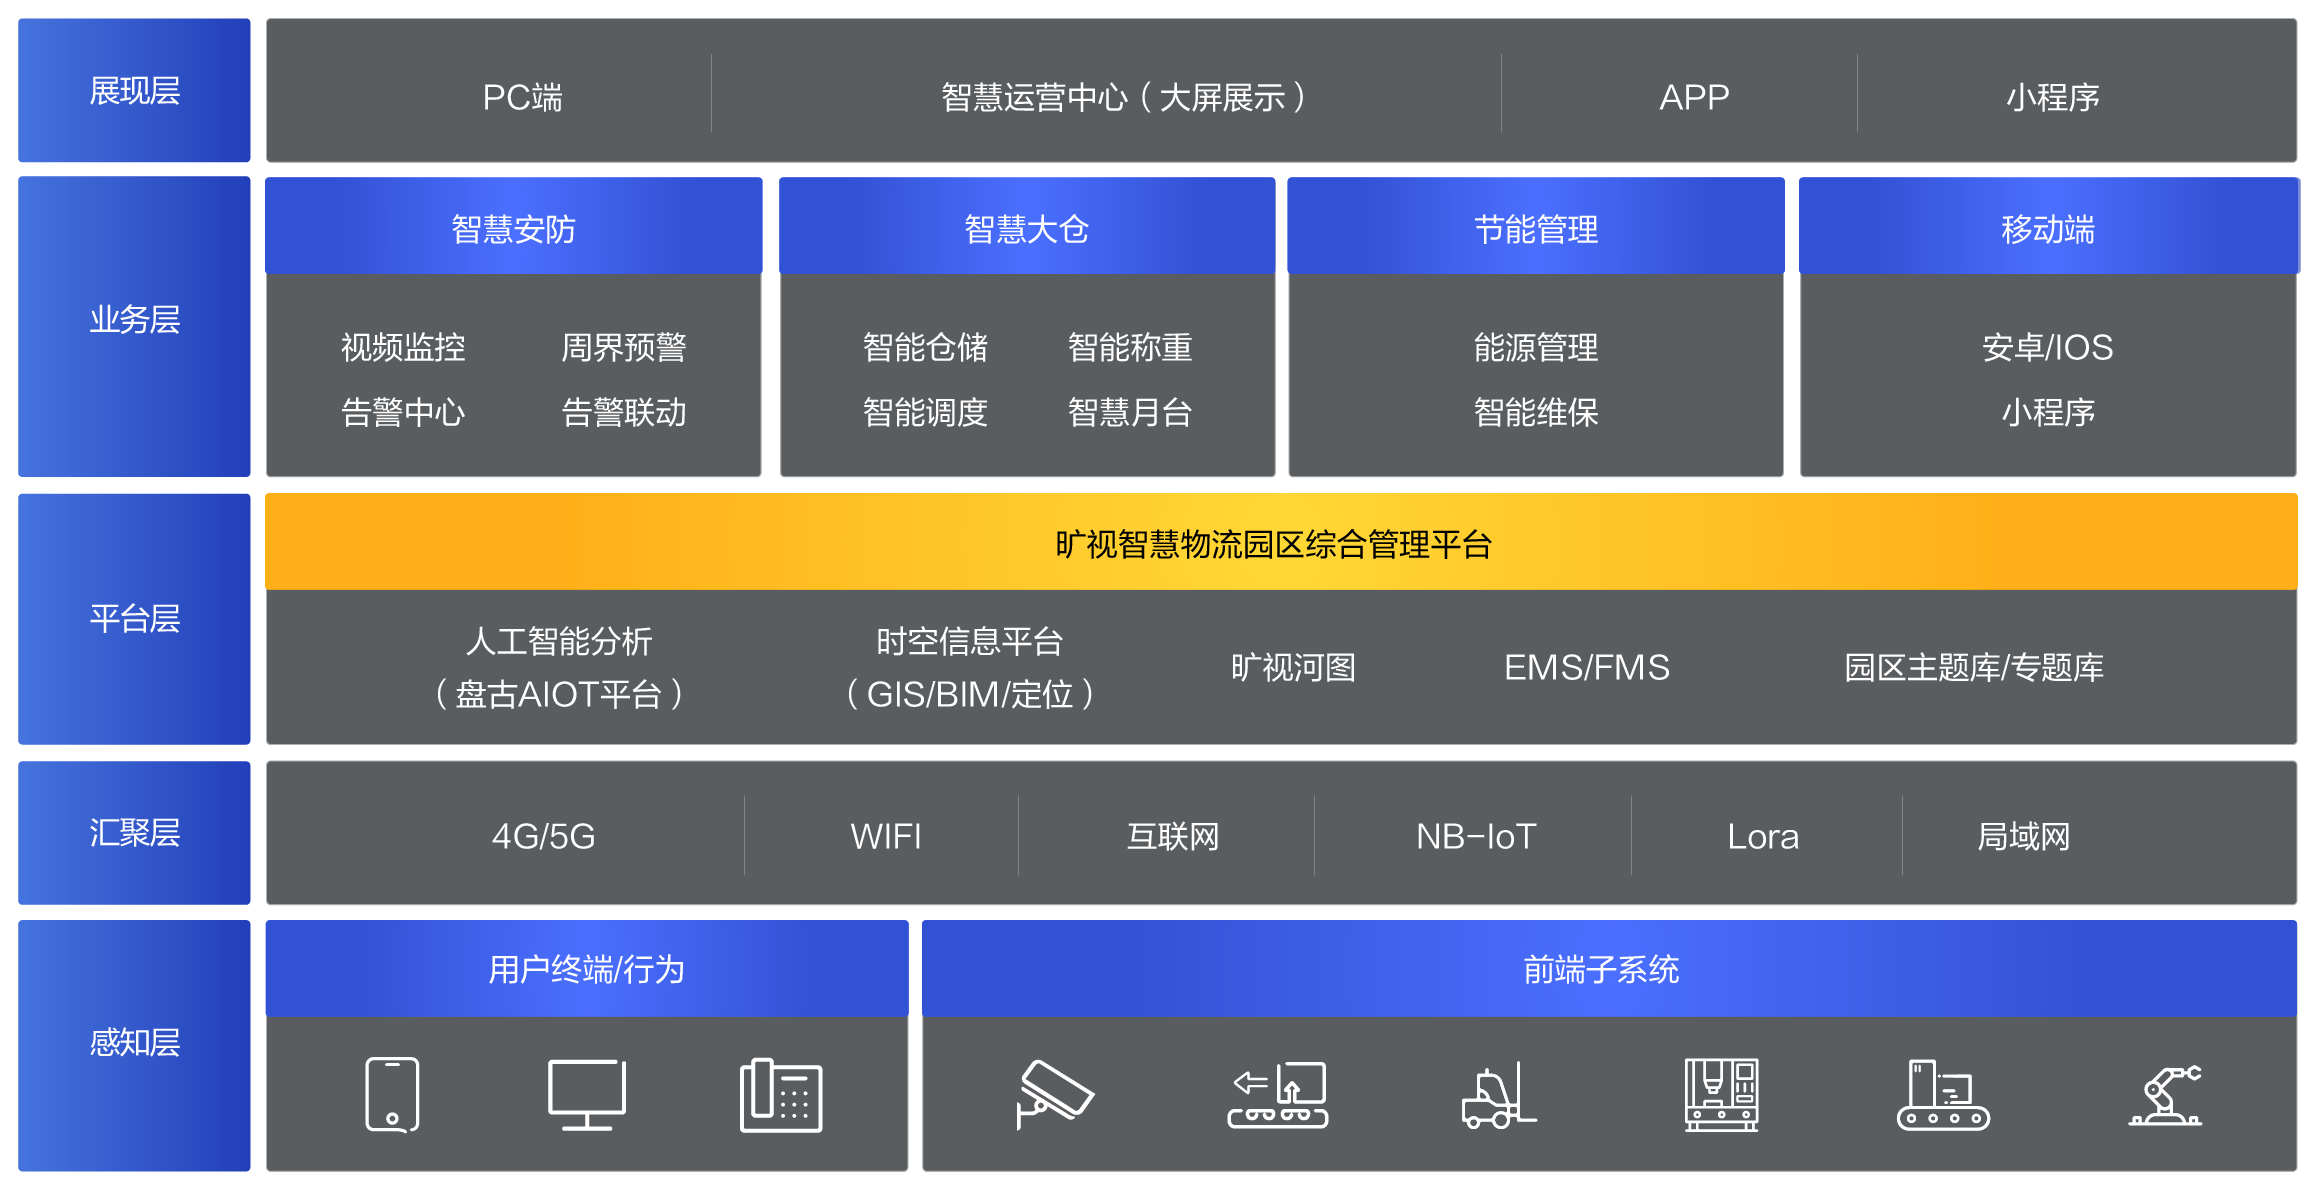The height and width of the screenshot is (1191, 2324).
Task: Click the 汇聚层 layer label
Action: click(x=134, y=832)
